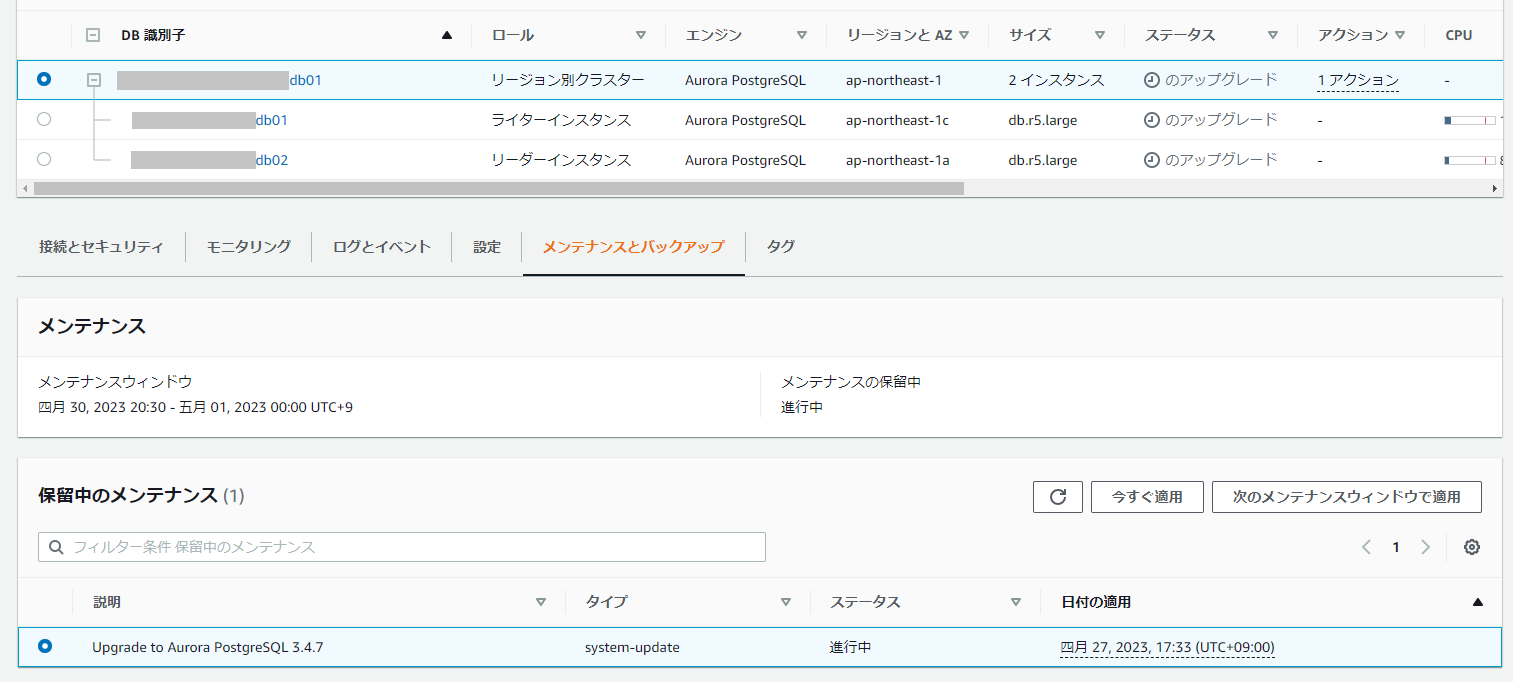Click the CPU column header
The height and width of the screenshot is (682, 1513).
click(1459, 35)
